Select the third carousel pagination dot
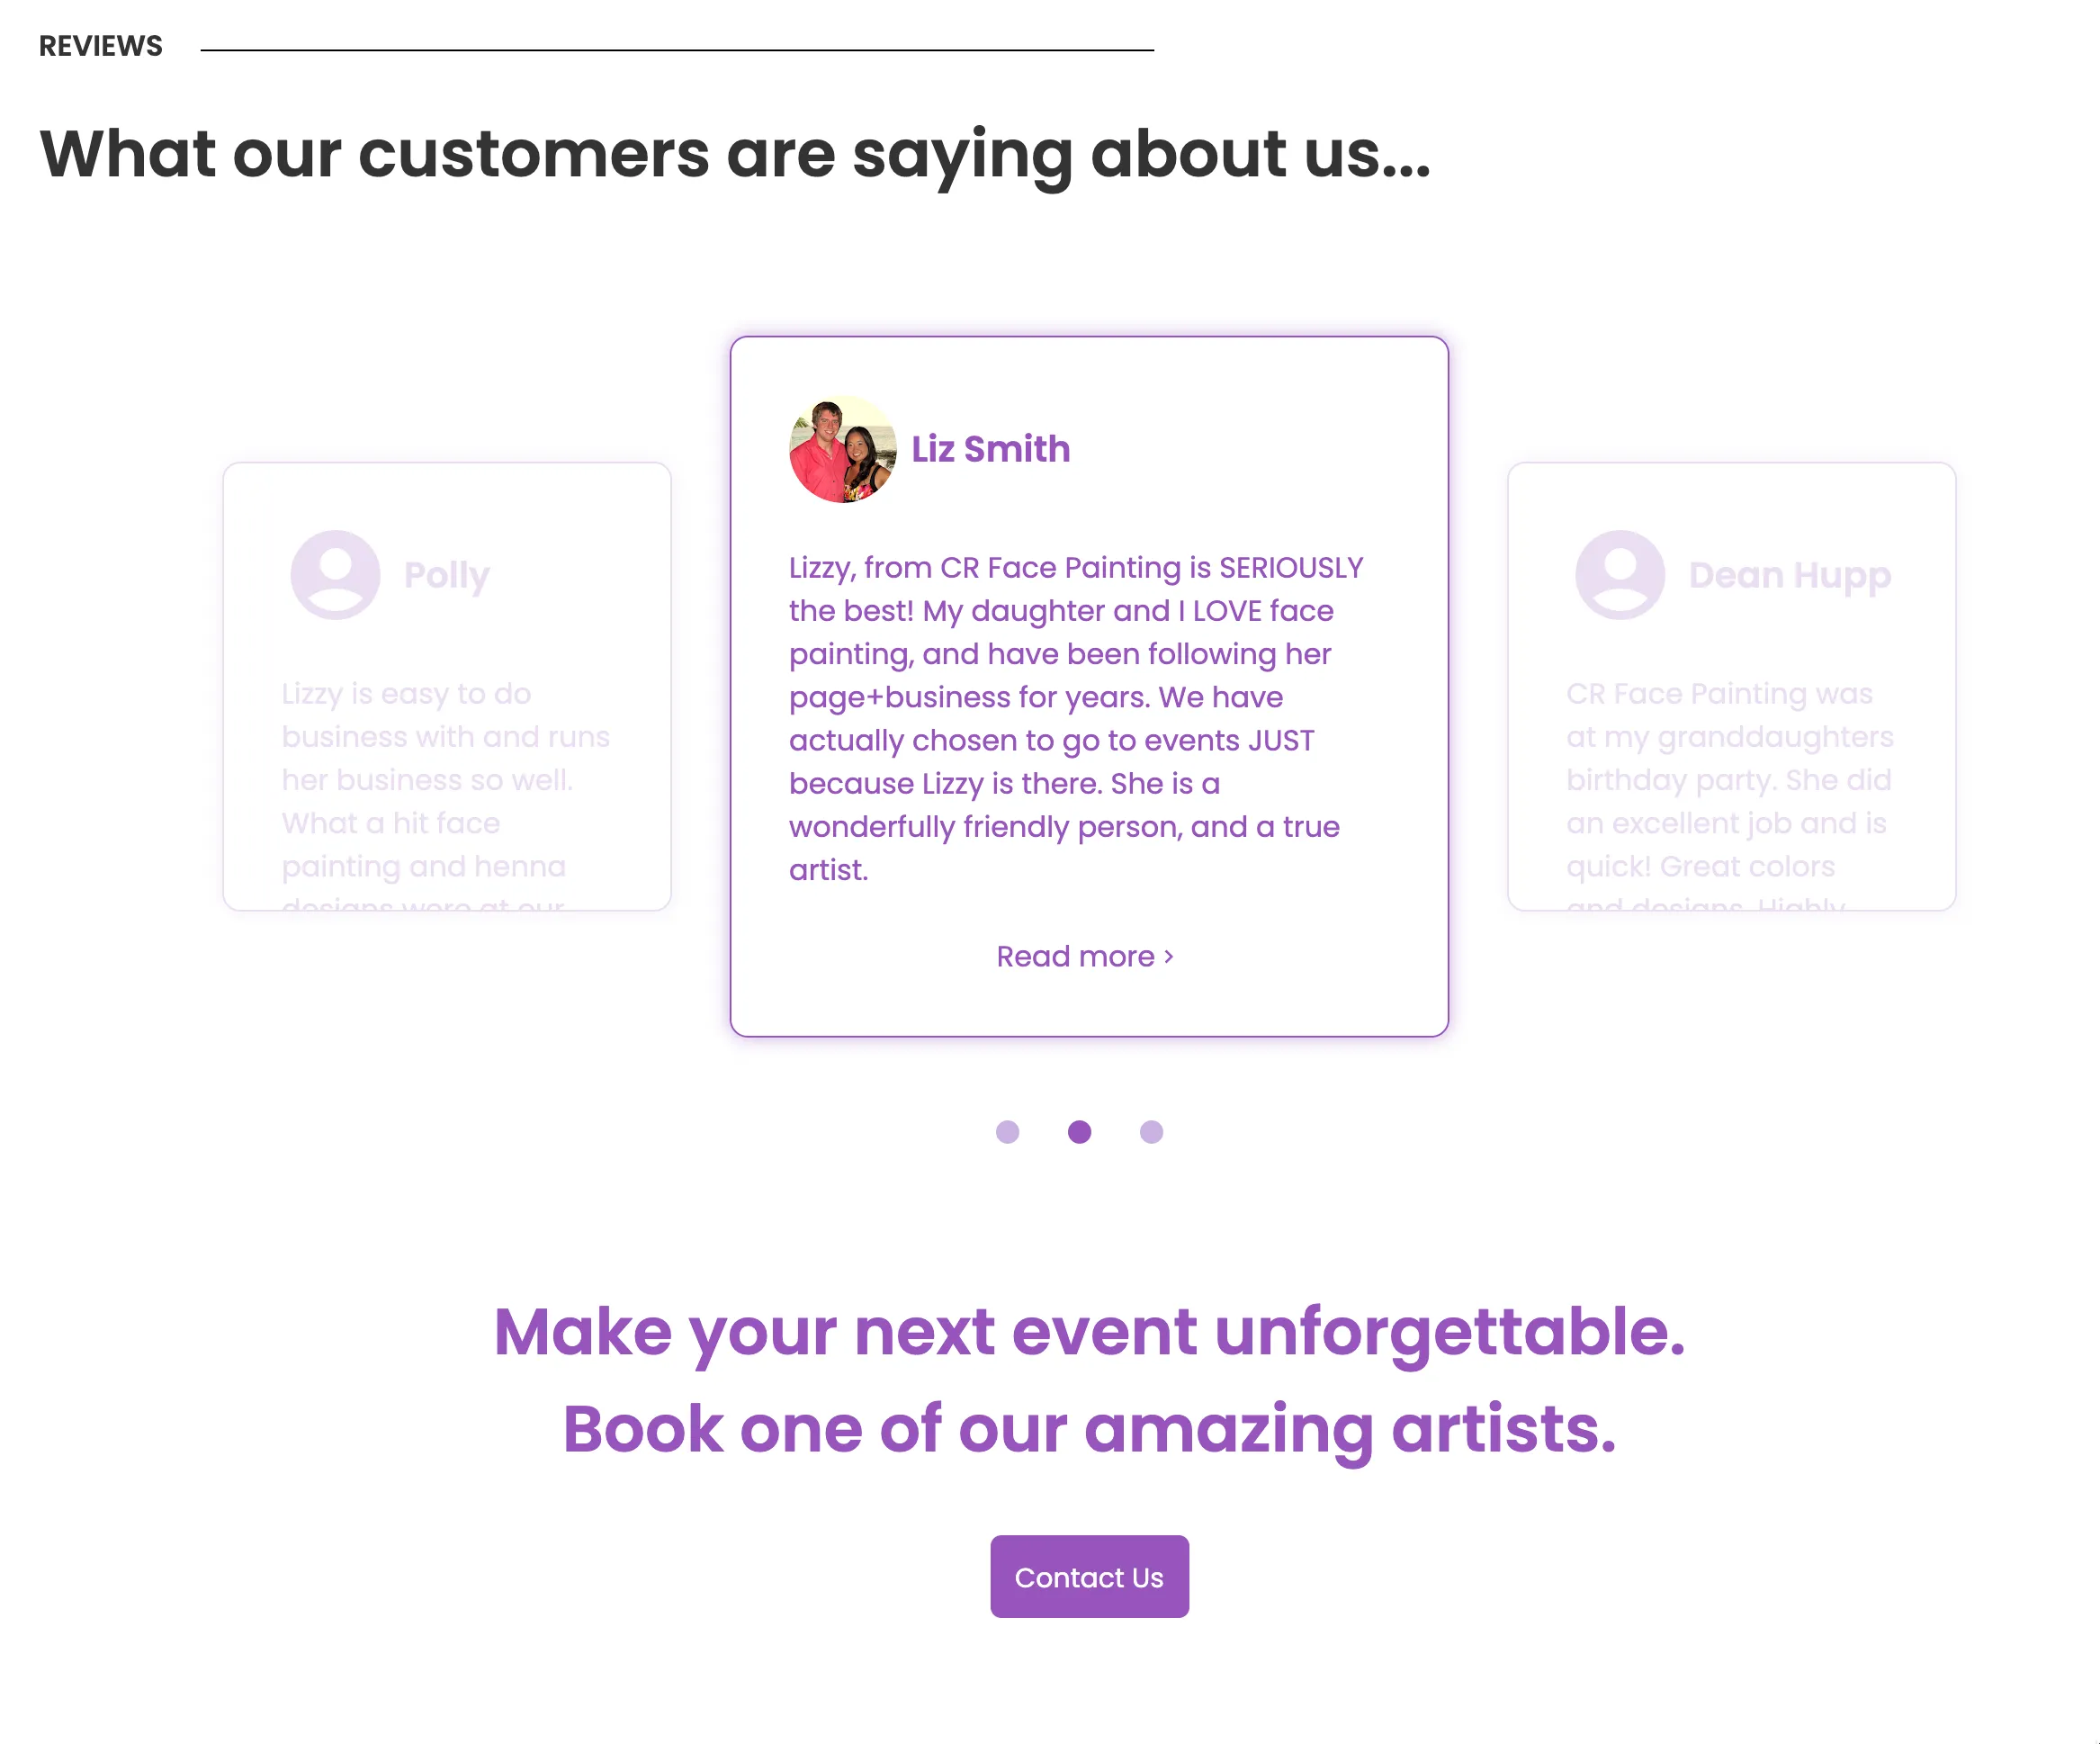This screenshot has width=2100, height=1744. pyautogui.click(x=1151, y=1131)
